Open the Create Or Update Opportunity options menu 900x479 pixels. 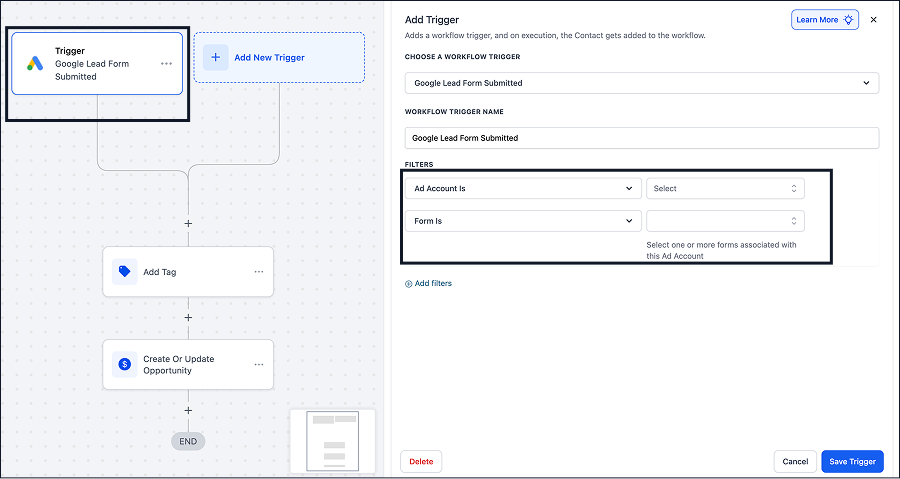(258, 364)
